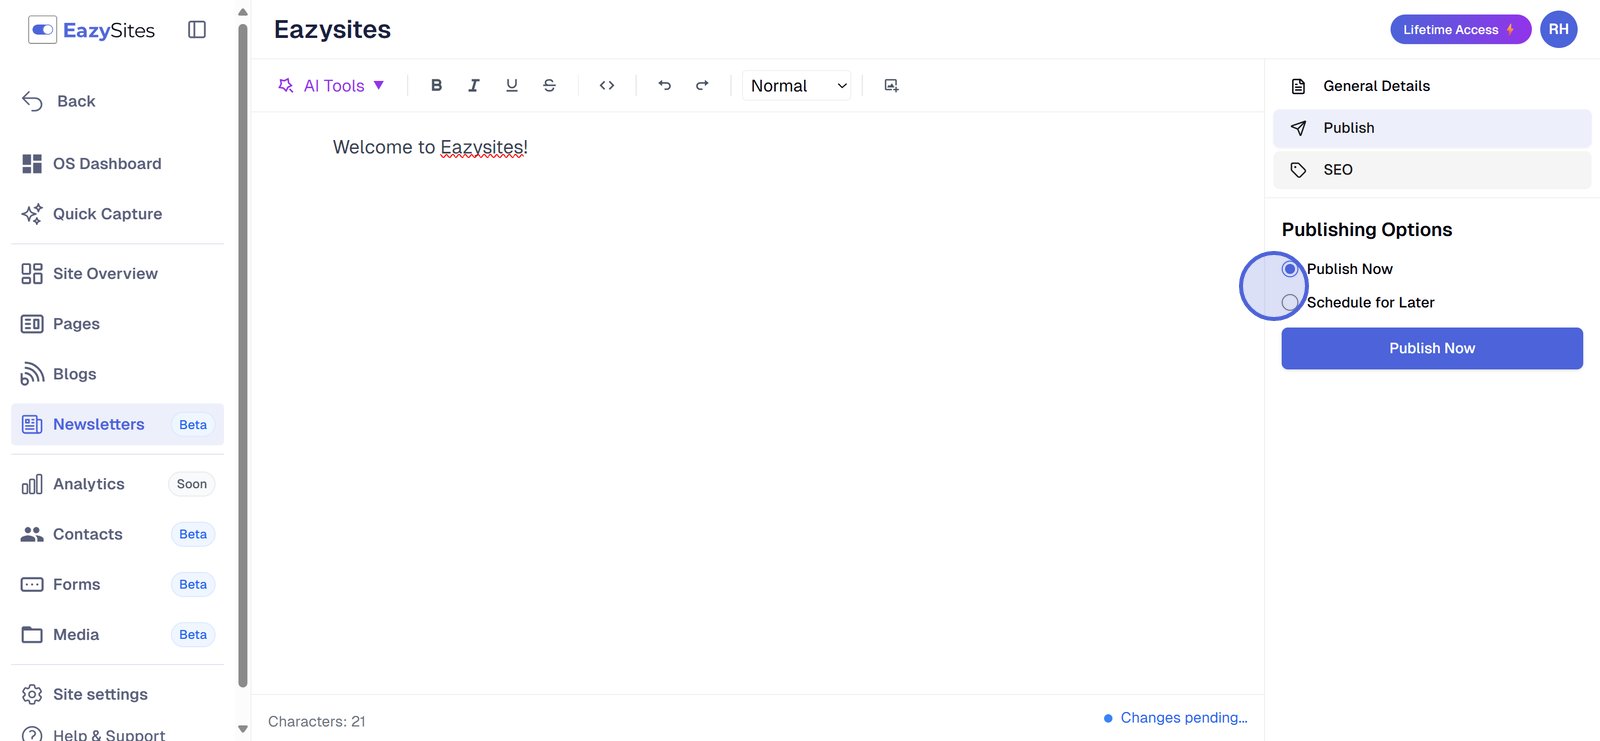Click the Forms icon
The image size is (1600, 741).
(32, 585)
